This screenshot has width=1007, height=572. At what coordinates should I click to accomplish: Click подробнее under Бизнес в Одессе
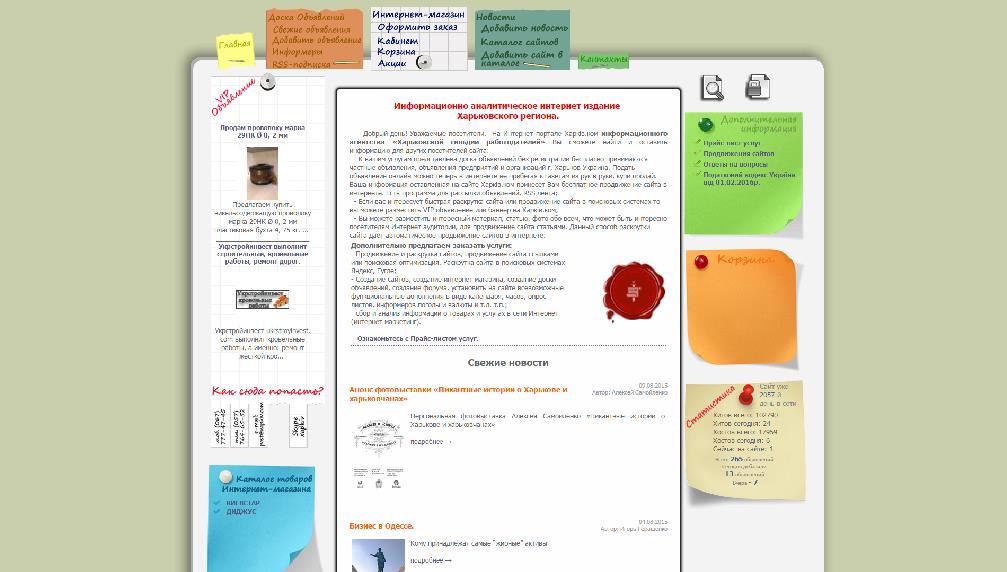(430, 560)
